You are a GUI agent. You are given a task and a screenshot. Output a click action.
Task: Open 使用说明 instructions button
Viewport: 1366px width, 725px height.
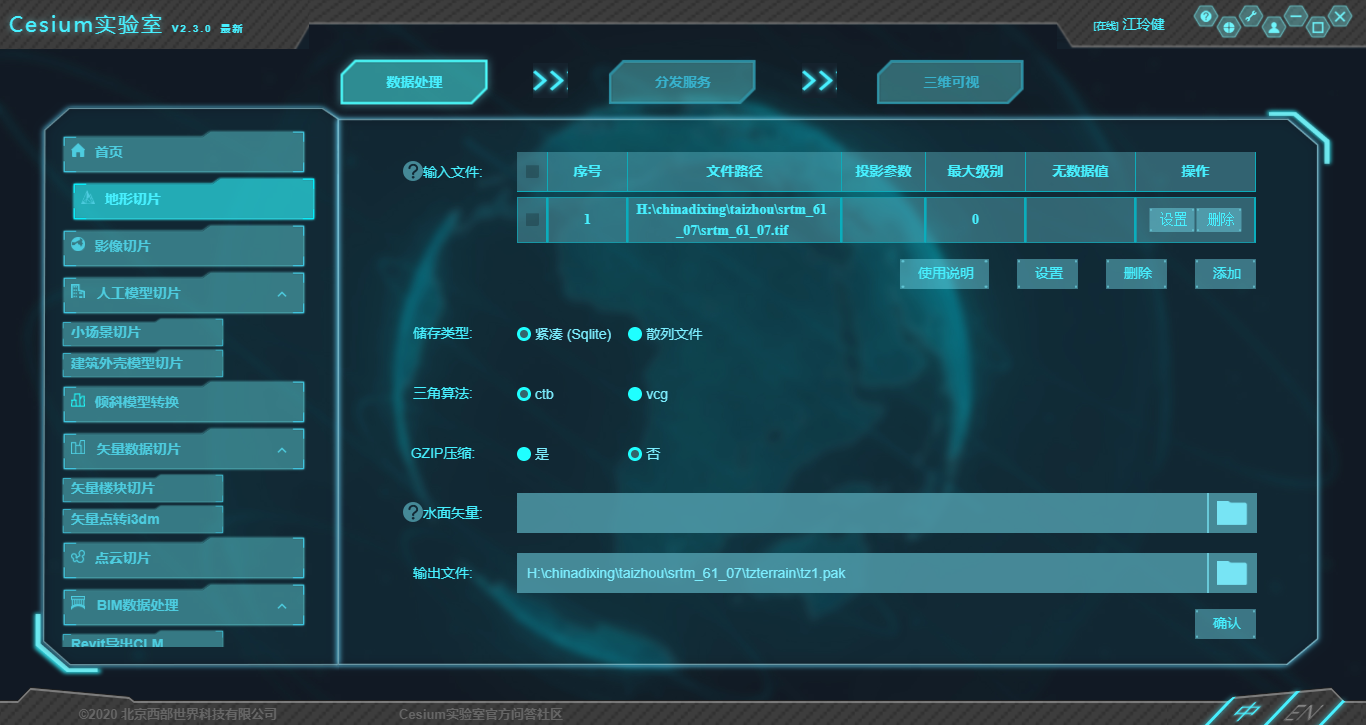(944, 274)
